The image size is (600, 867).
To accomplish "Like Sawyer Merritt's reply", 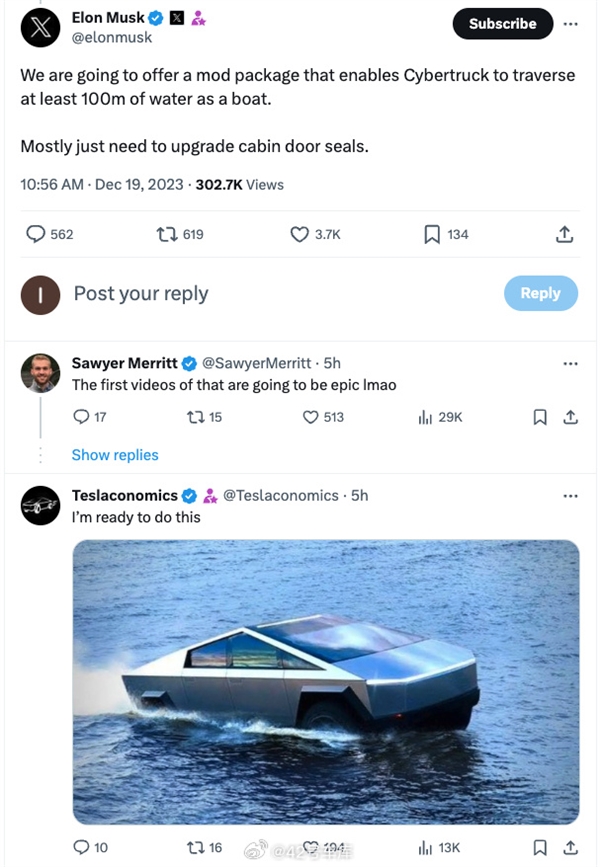I will (x=311, y=417).
